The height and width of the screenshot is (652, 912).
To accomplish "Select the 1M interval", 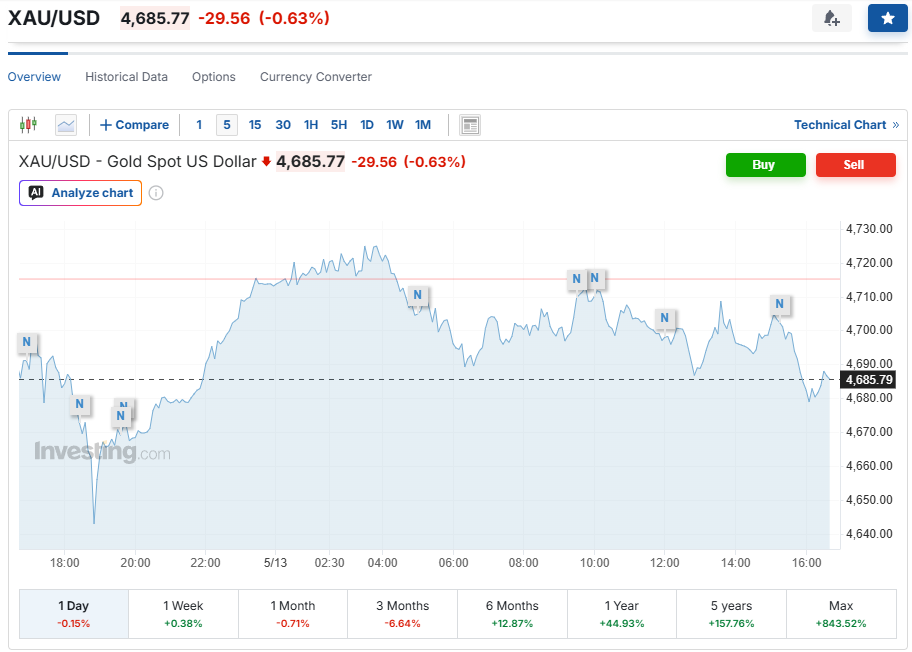I will tap(423, 124).
